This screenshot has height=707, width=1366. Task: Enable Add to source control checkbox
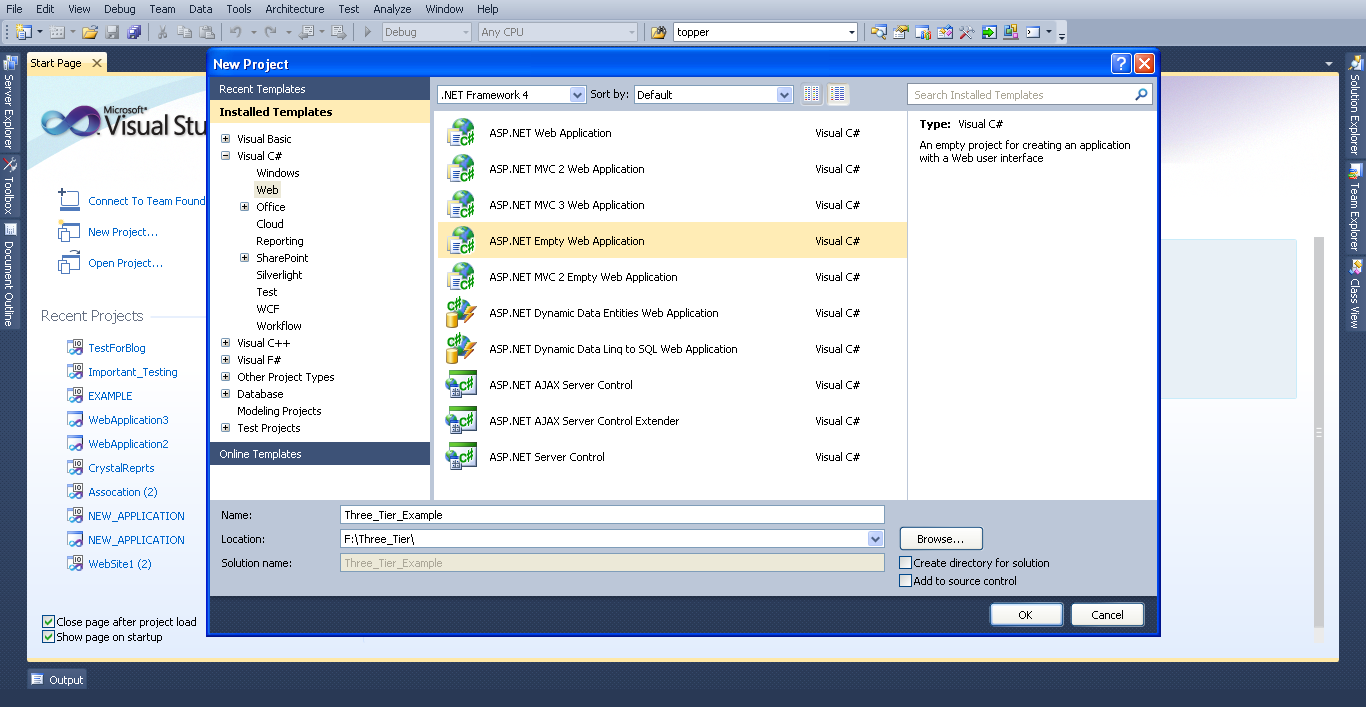click(906, 581)
